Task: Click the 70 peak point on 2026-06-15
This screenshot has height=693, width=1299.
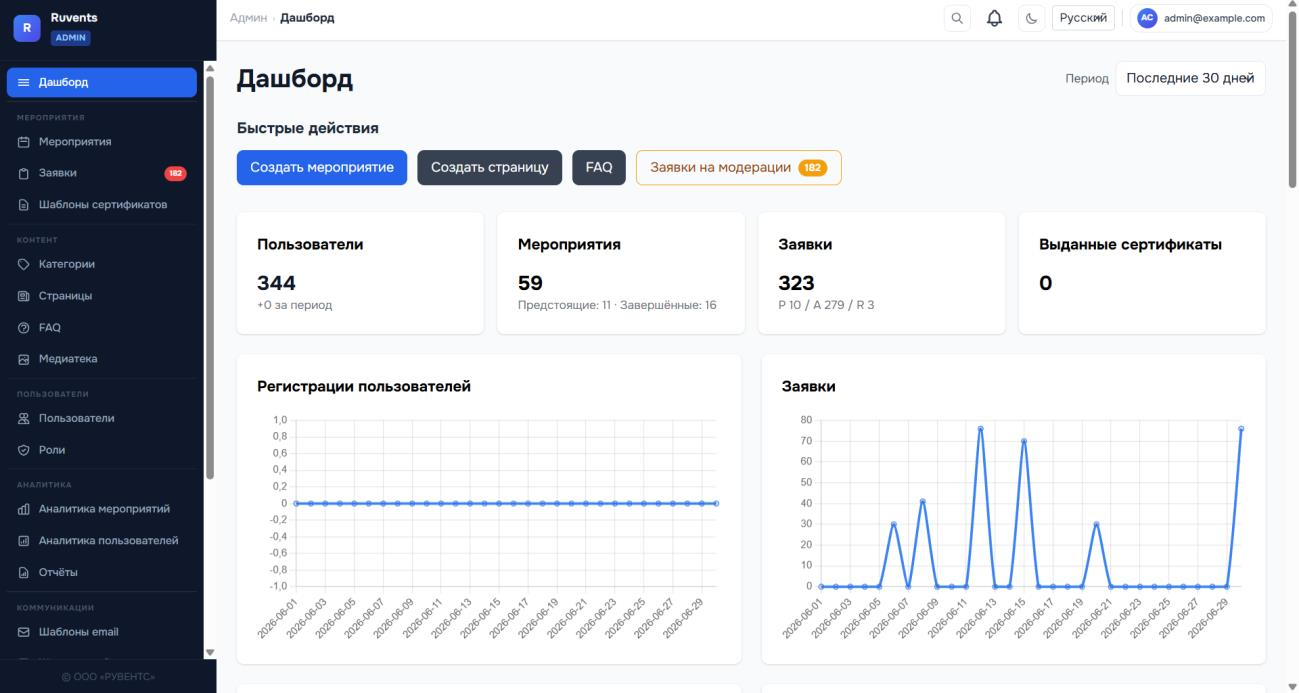Action: click(1024, 441)
